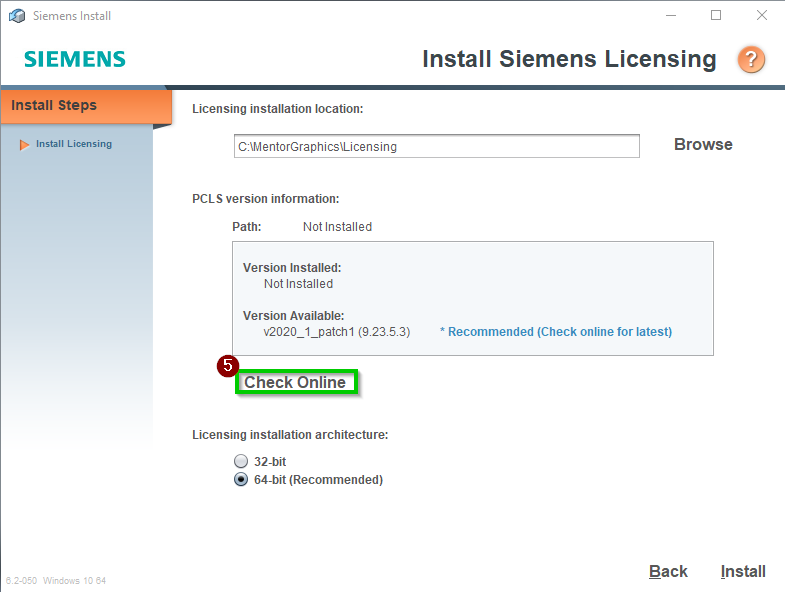Close the Siemens Install window

[x=761, y=16]
